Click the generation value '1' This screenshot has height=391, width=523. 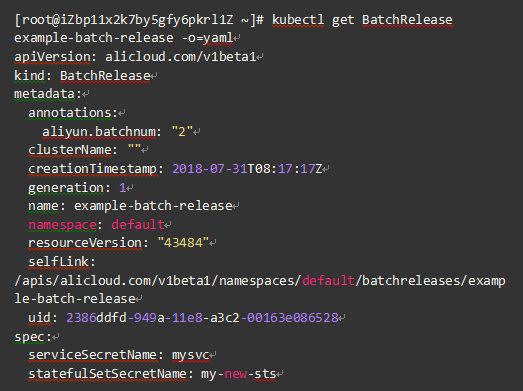click(122, 187)
